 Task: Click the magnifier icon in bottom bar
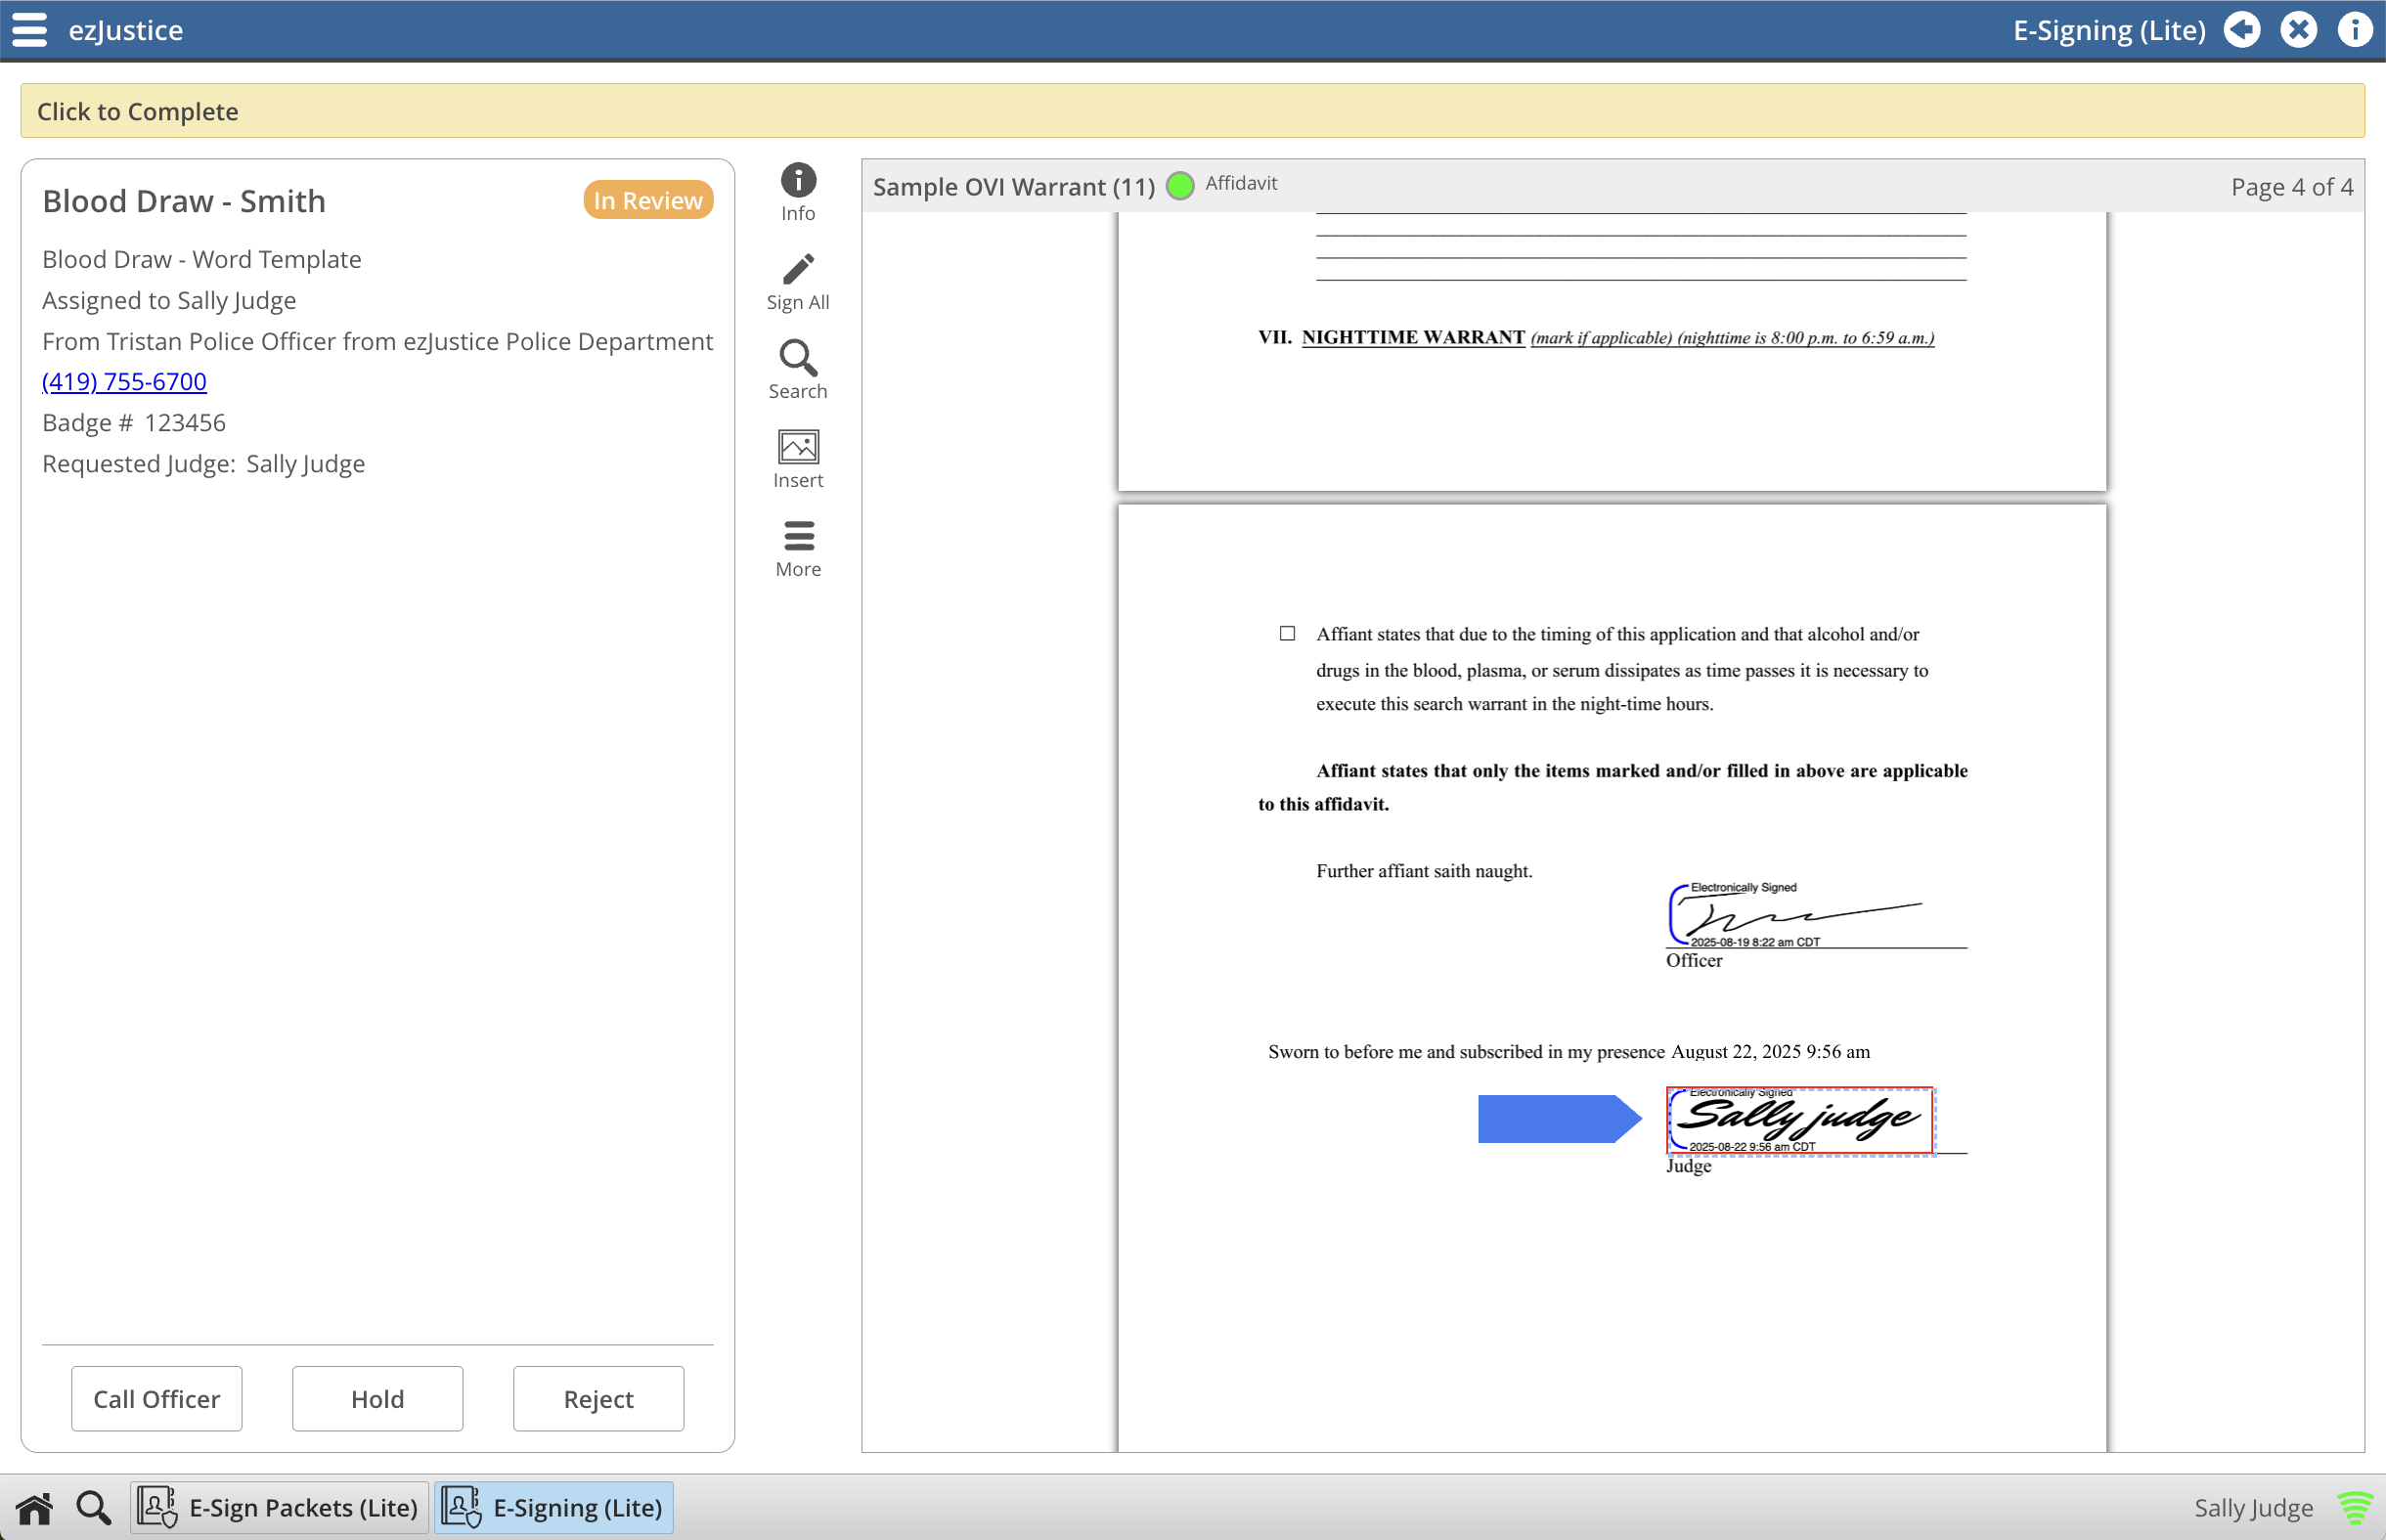point(94,1508)
